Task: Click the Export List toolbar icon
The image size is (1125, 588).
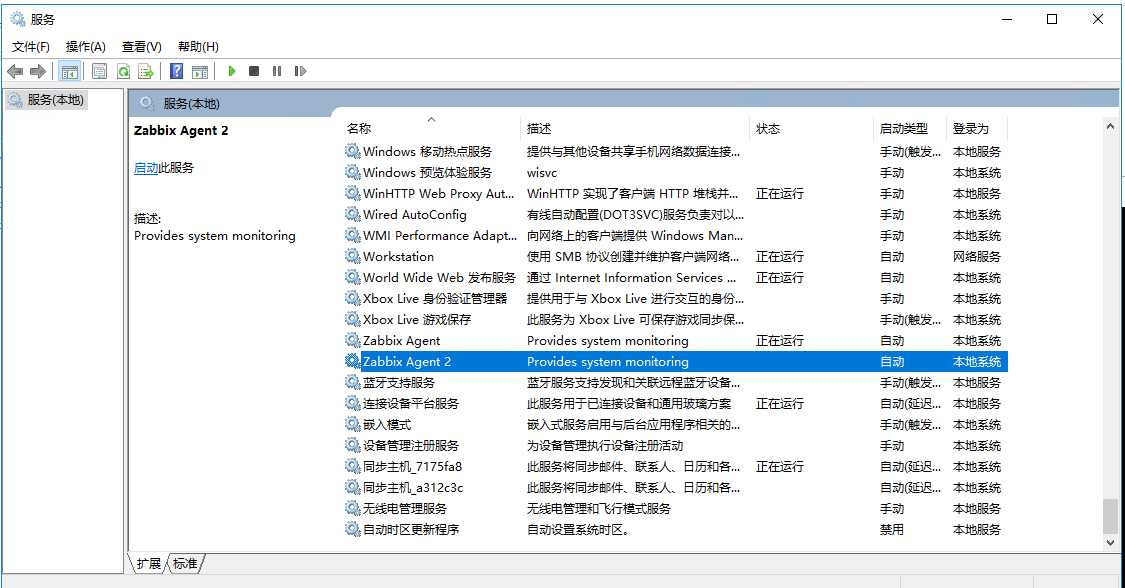Action: click(146, 71)
